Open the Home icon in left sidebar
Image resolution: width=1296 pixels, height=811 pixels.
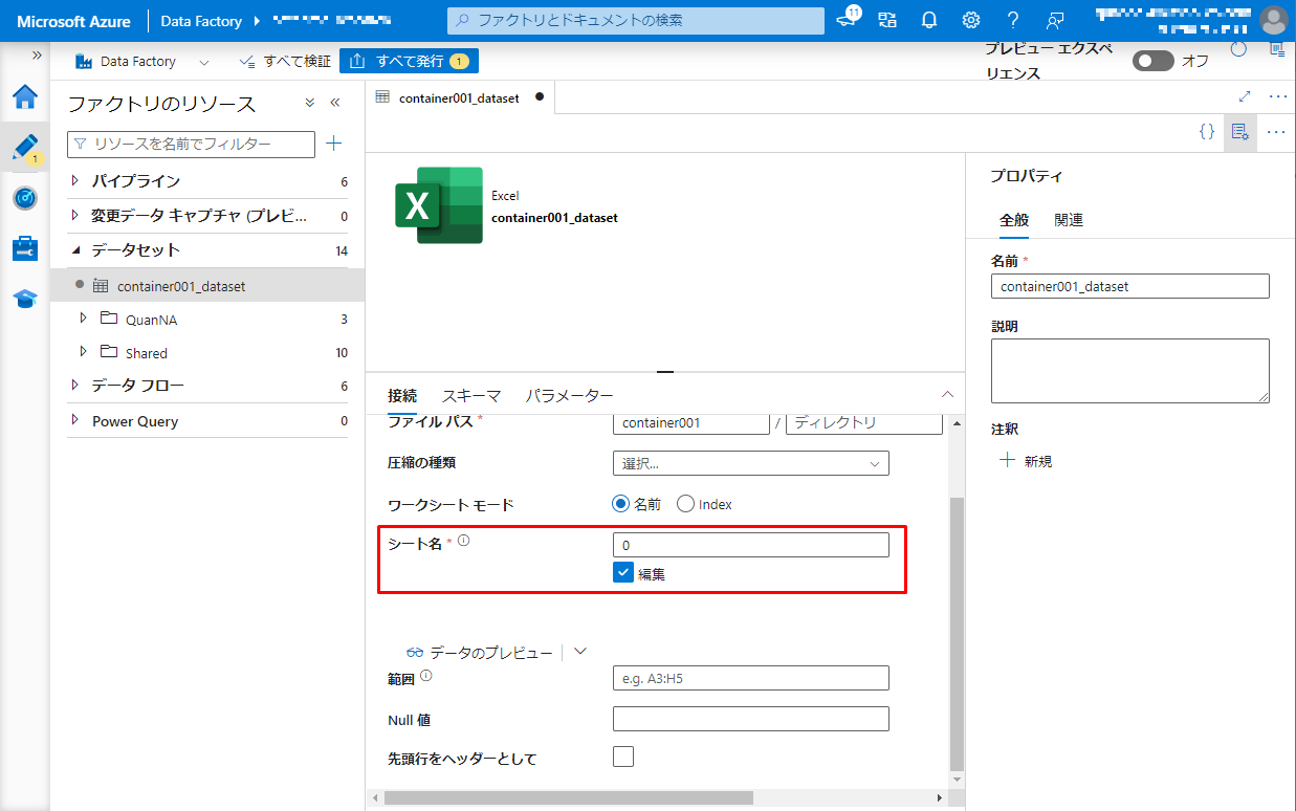point(25,97)
